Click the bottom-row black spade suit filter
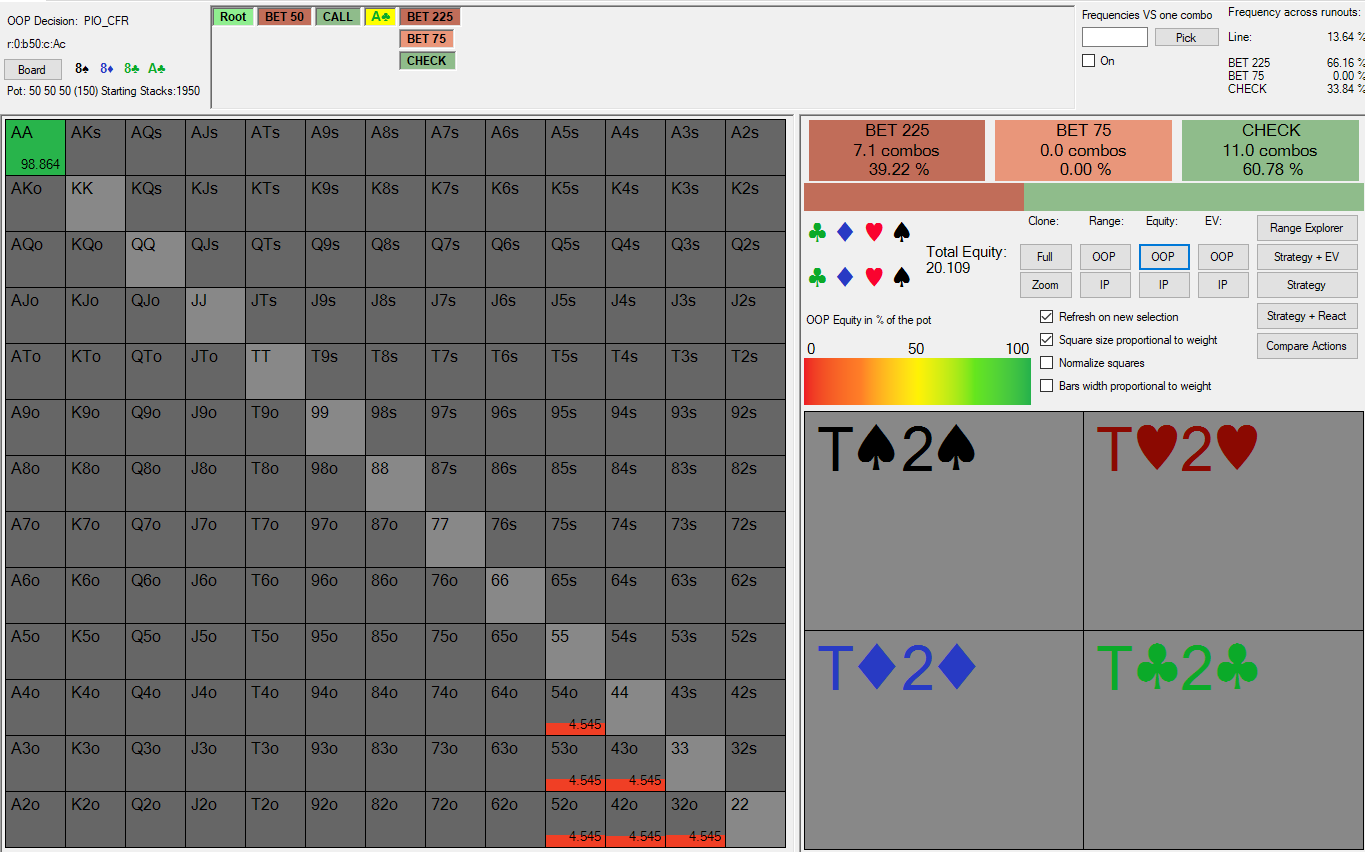 coord(901,277)
